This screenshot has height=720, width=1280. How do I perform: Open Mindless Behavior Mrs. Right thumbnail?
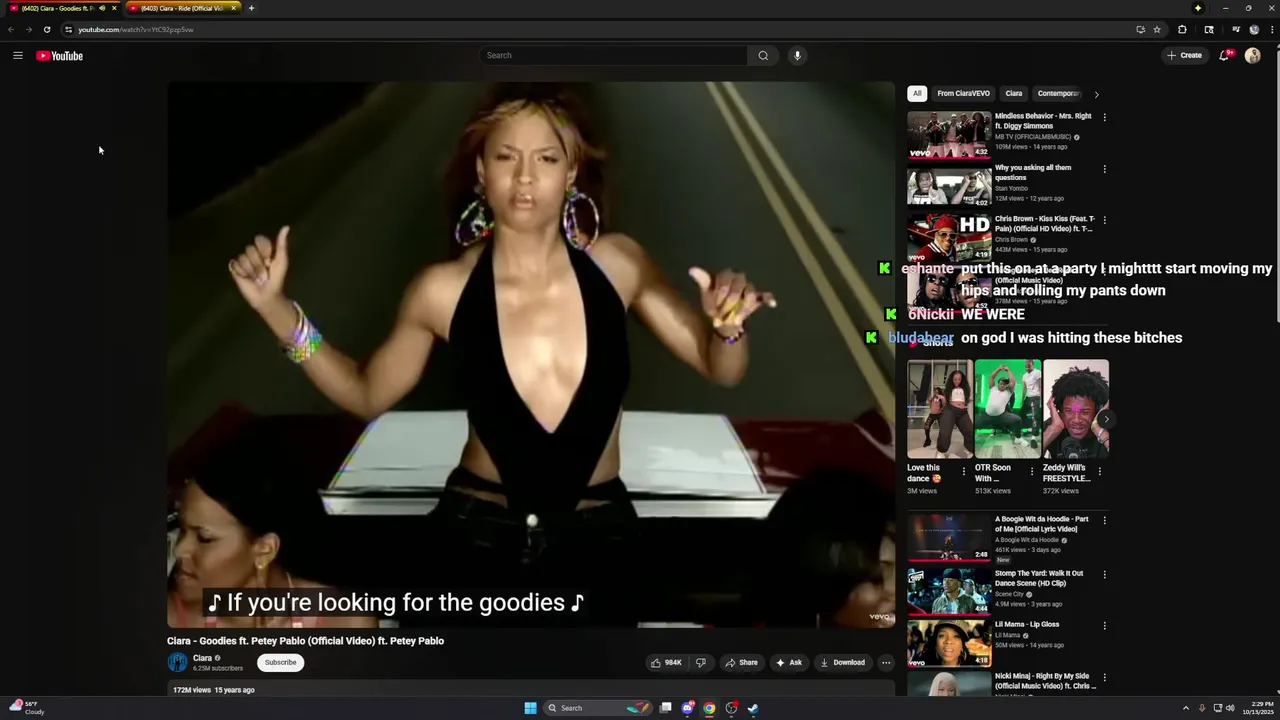(949, 135)
